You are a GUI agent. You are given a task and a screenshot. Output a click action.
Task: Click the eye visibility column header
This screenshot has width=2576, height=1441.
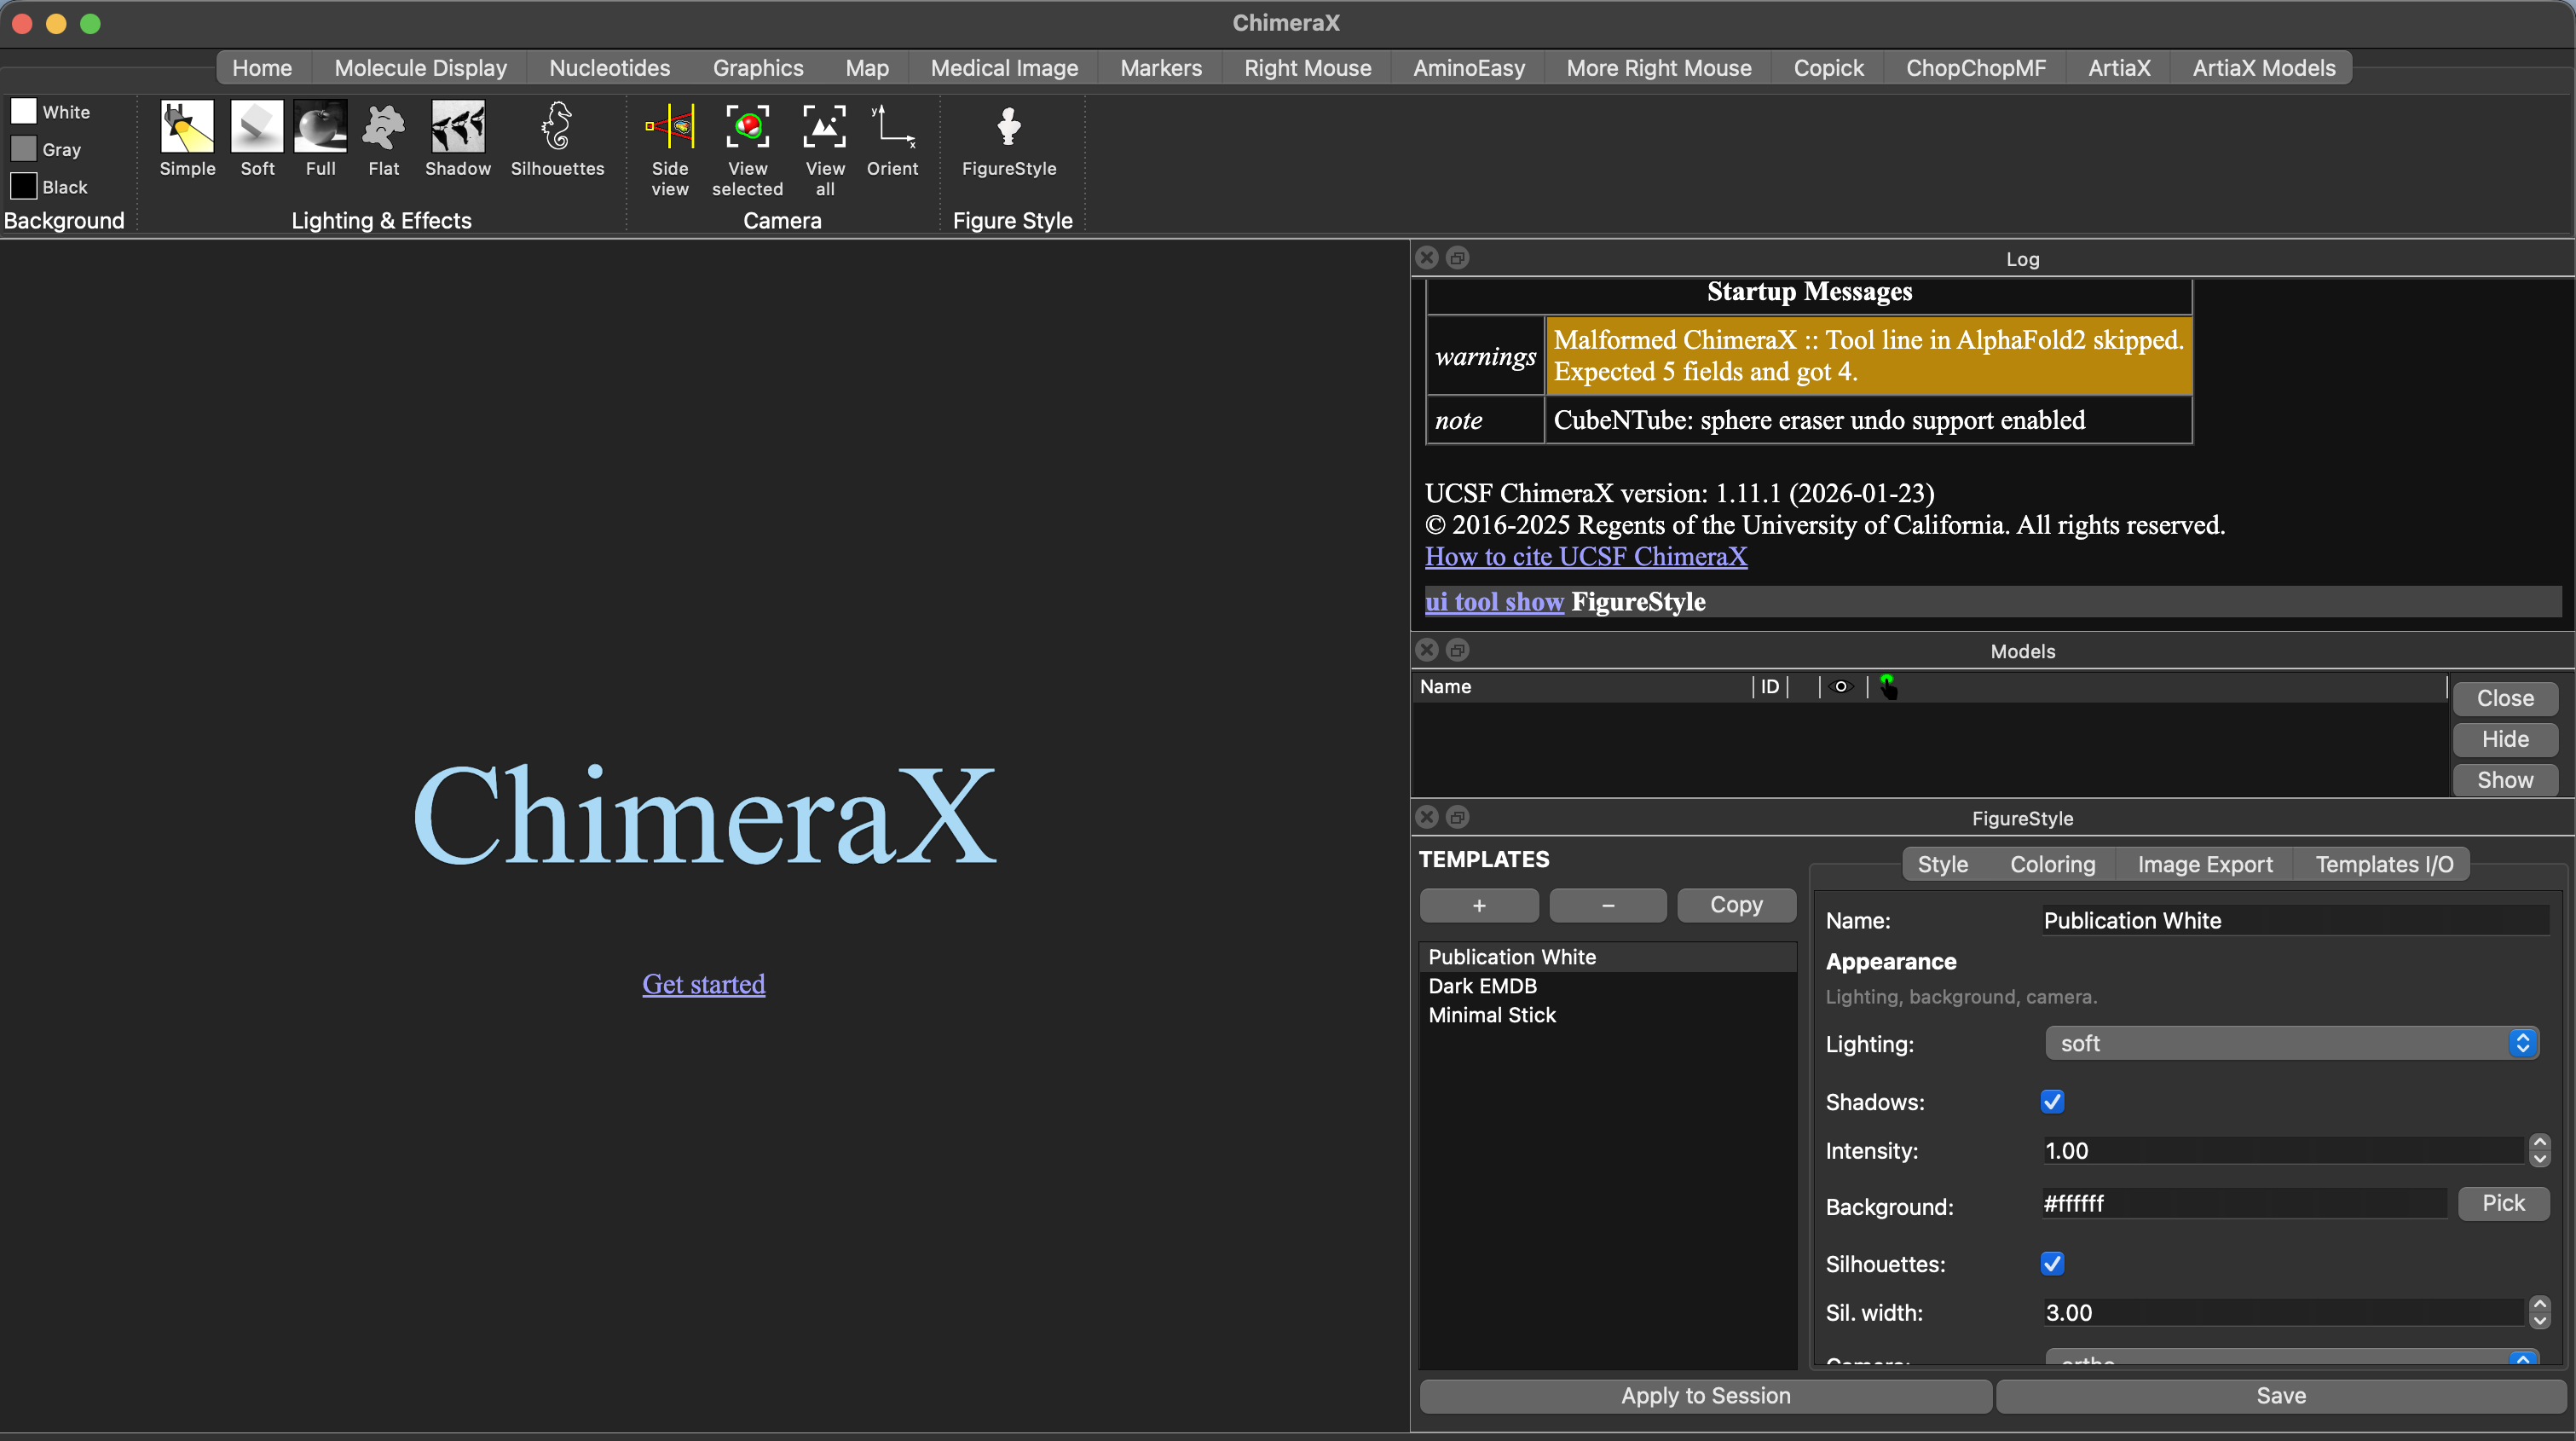(x=1841, y=686)
